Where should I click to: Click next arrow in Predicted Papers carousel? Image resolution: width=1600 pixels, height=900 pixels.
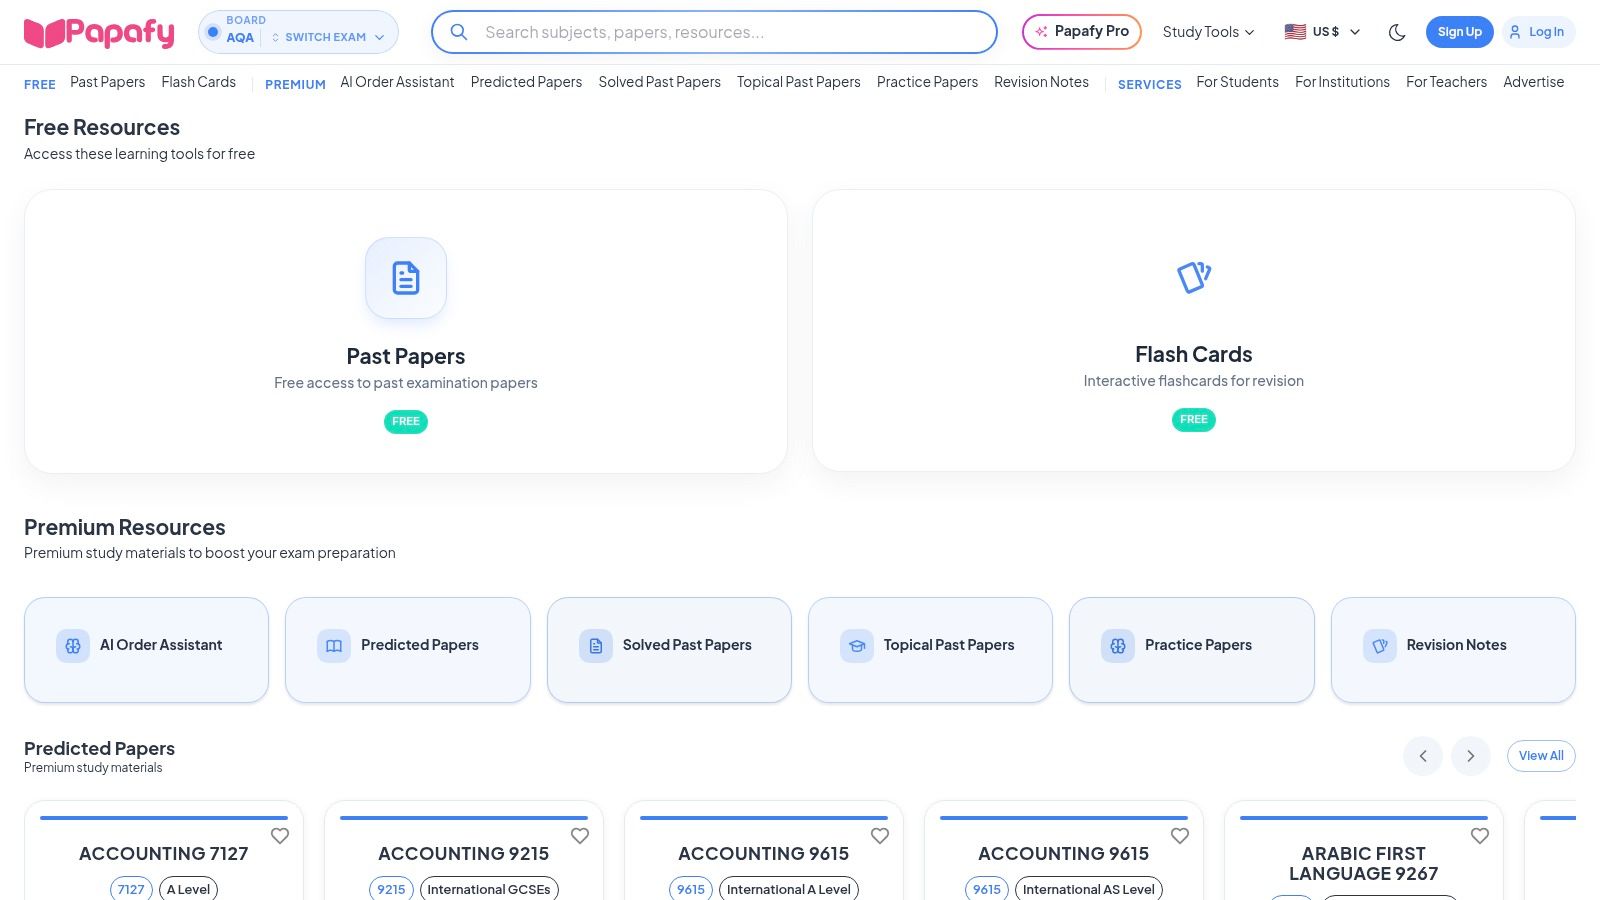point(1471,756)
